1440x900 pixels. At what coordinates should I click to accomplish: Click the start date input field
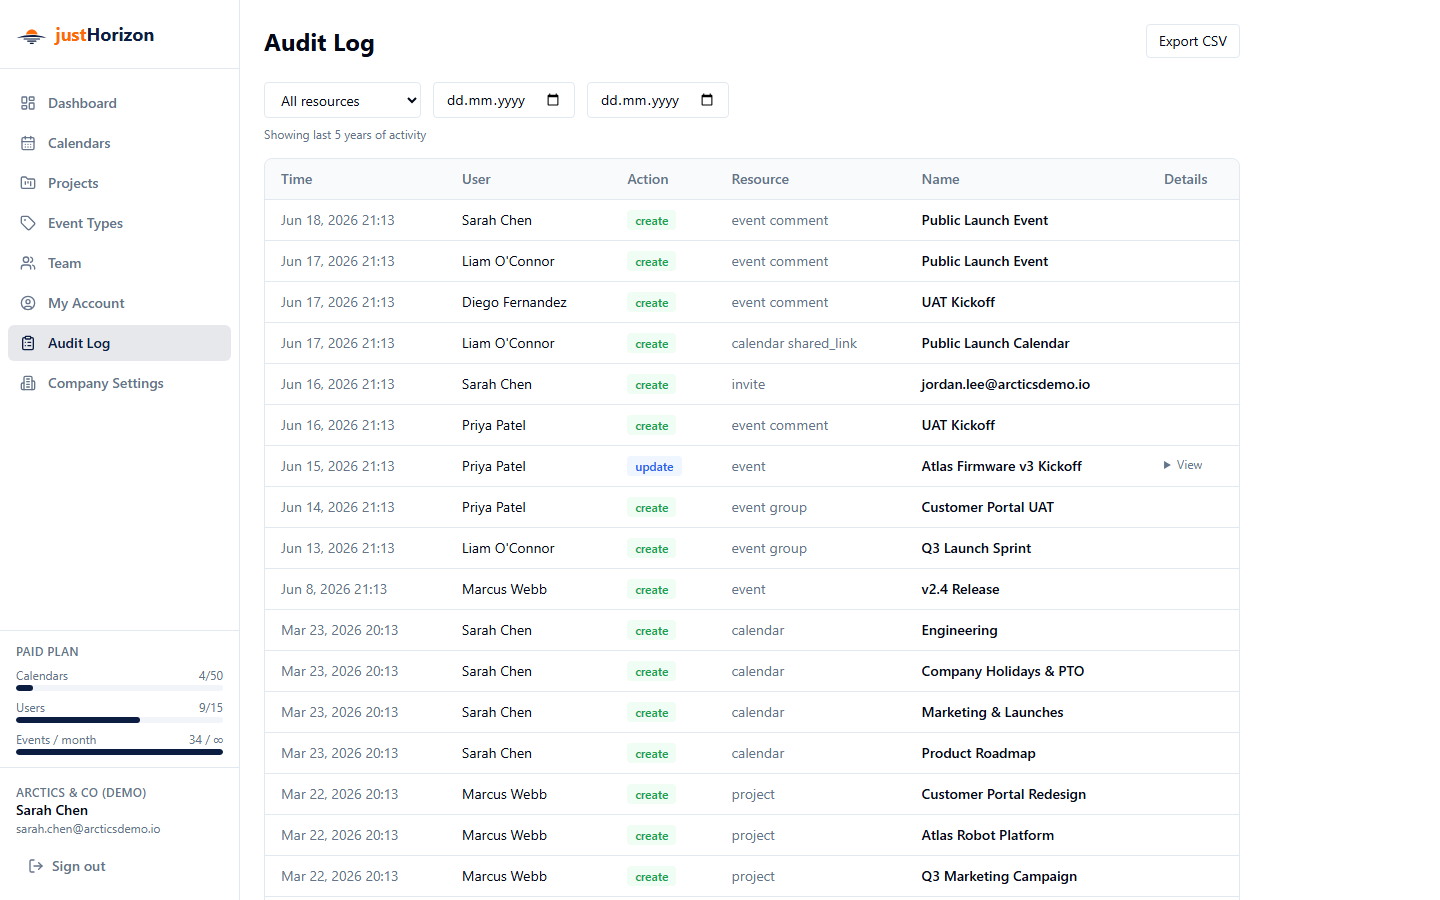point(503,100)
